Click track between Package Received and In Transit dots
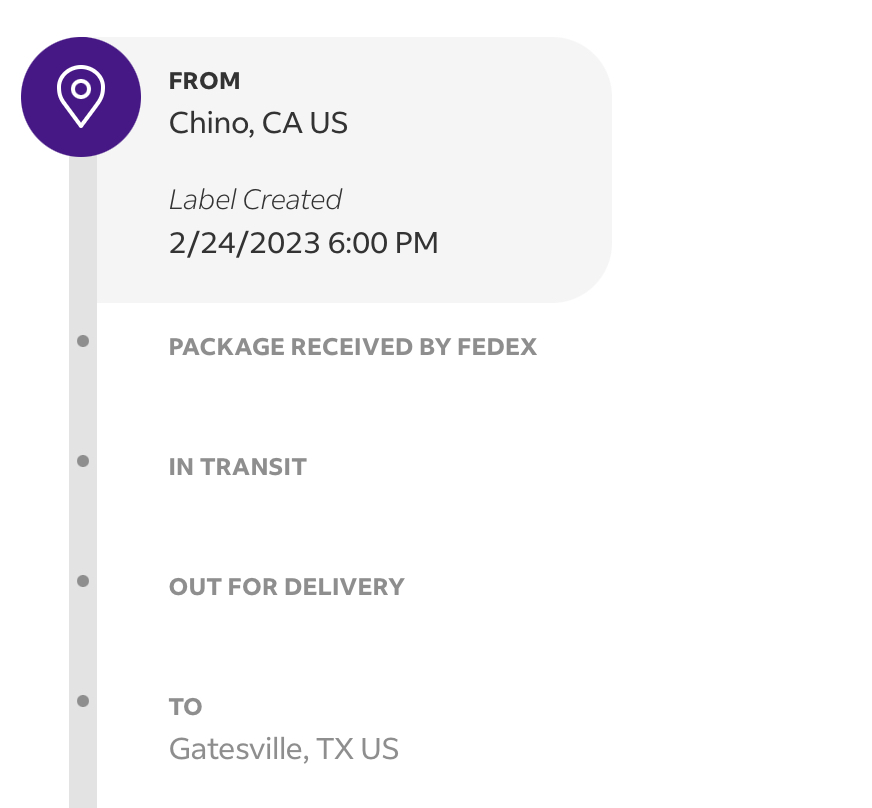 (83, 401)
